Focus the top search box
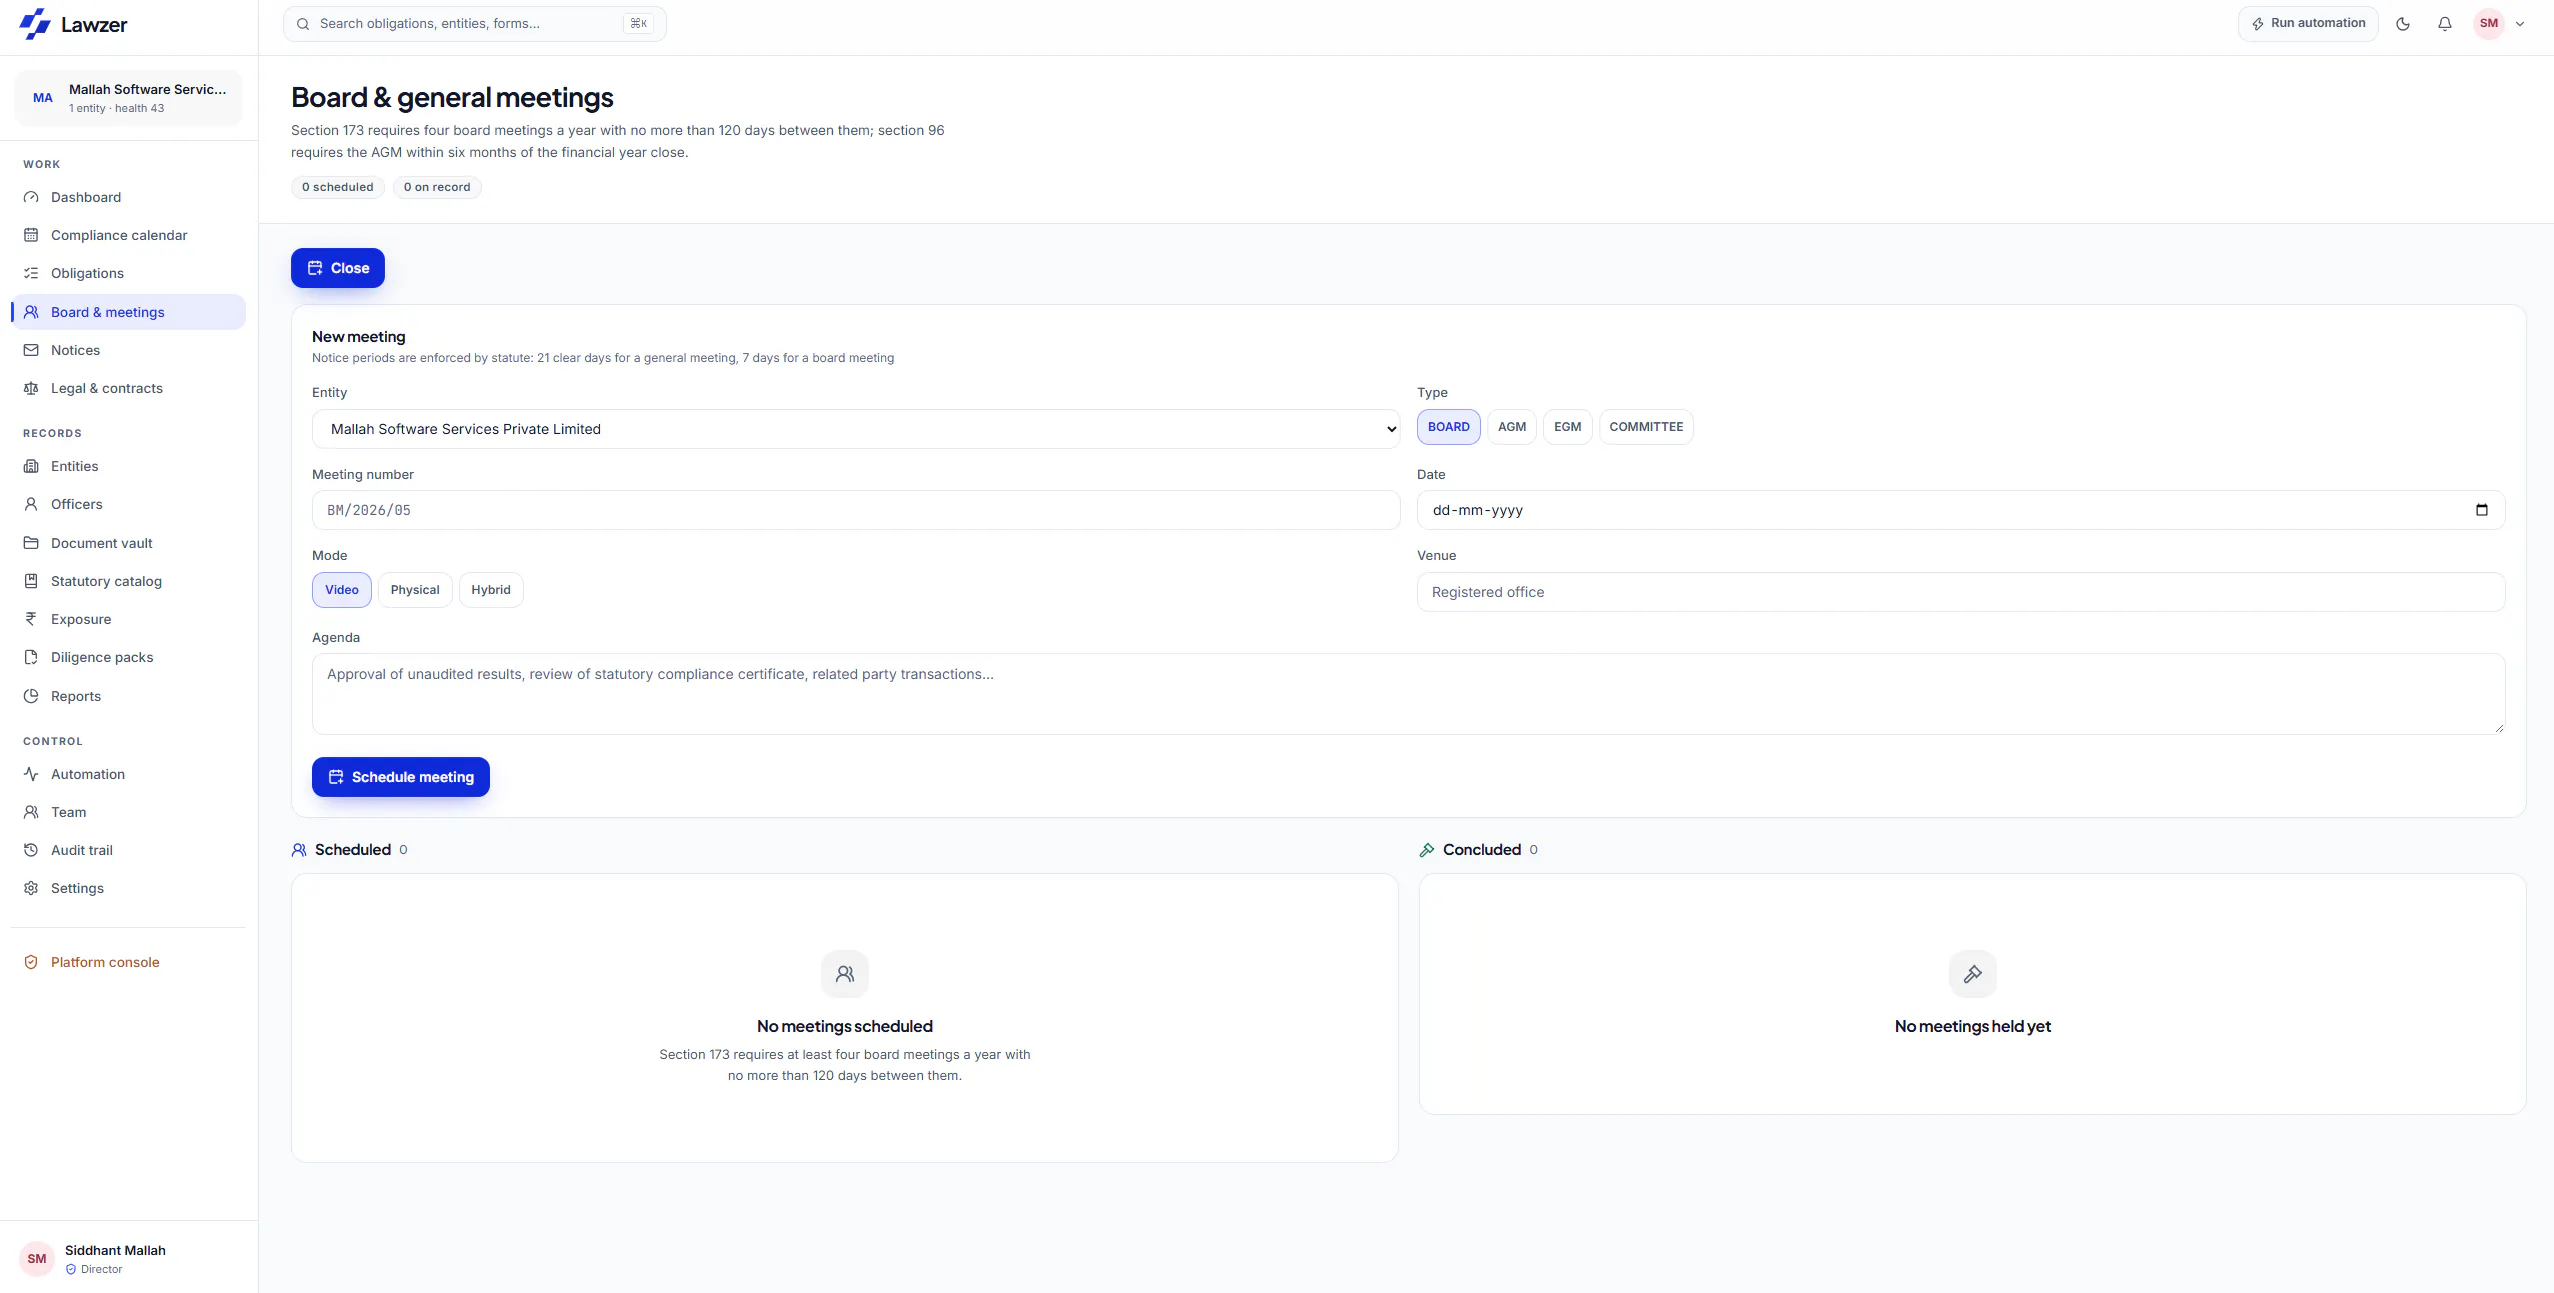The height and width of the screenshot is (1293, 2554). click(x=475, y=24)
